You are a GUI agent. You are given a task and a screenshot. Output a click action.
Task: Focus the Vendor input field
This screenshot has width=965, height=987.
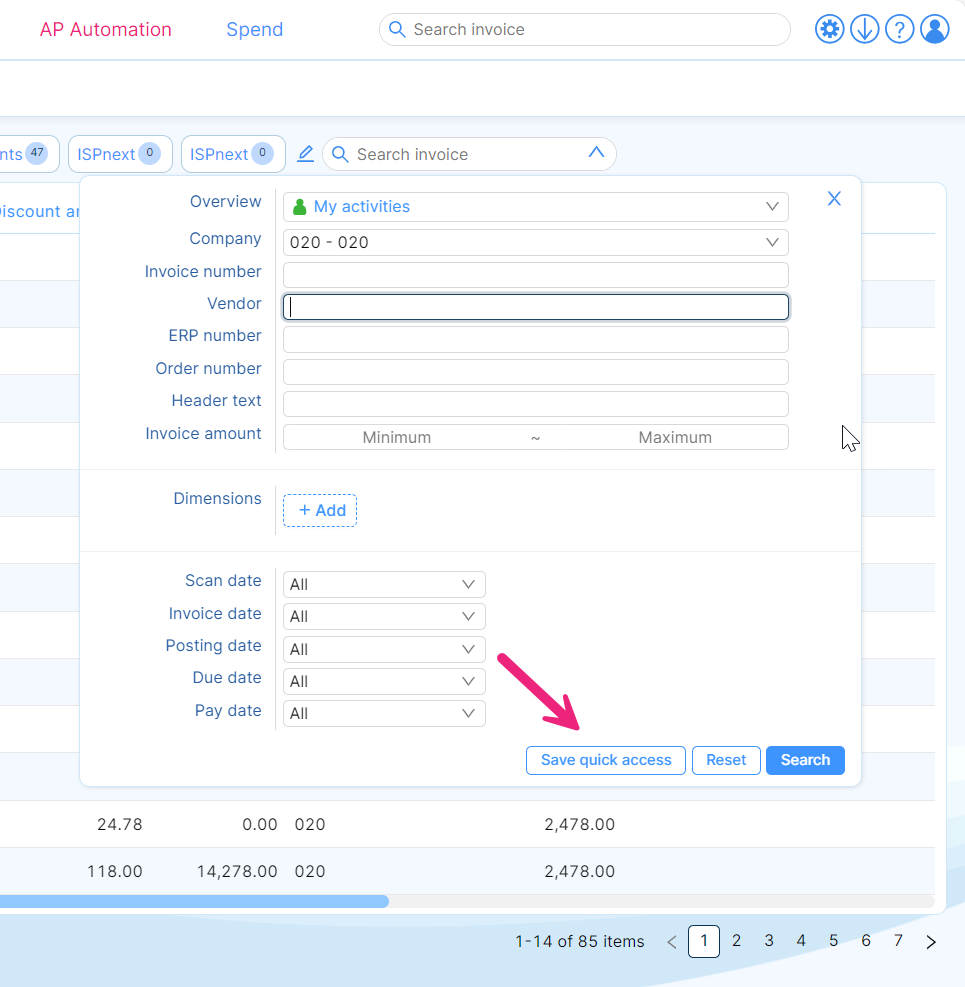click(x=536, y=307)
